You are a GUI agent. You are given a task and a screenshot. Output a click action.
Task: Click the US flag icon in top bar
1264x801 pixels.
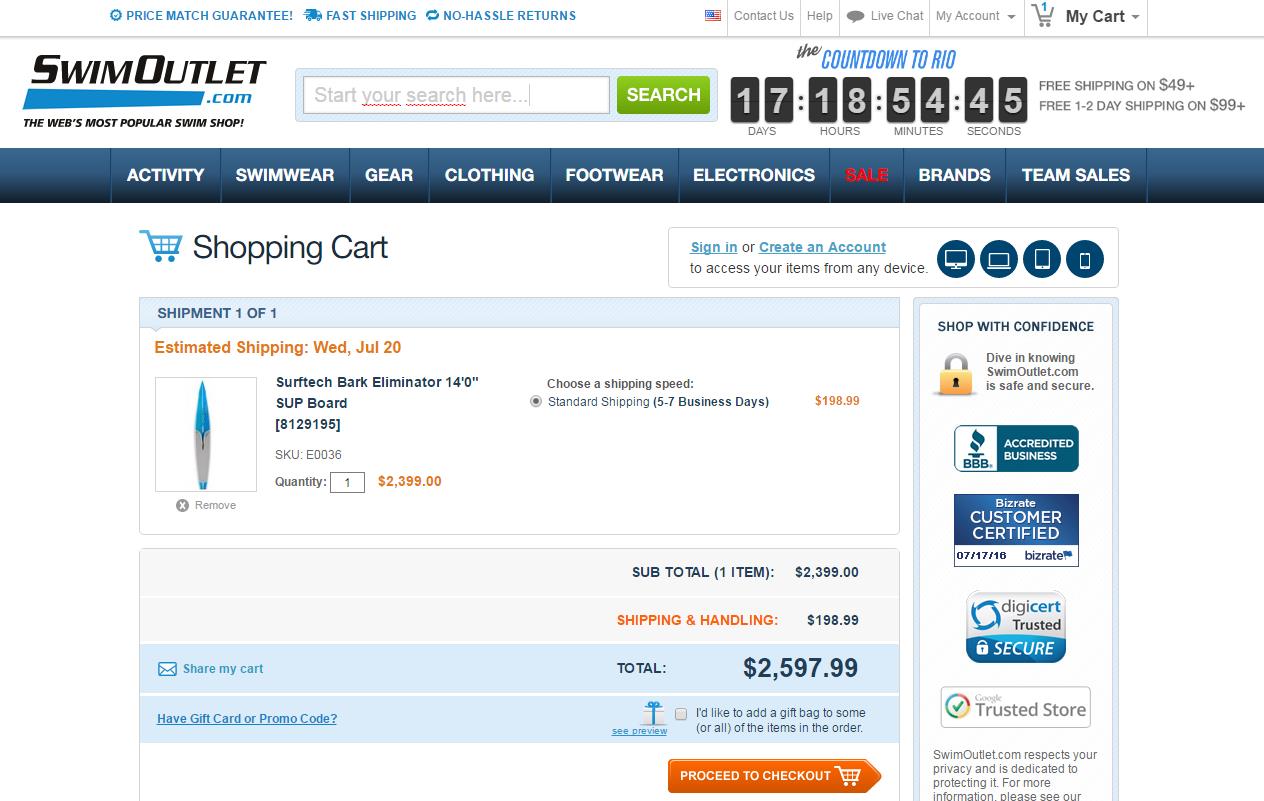tap(712, 16)
